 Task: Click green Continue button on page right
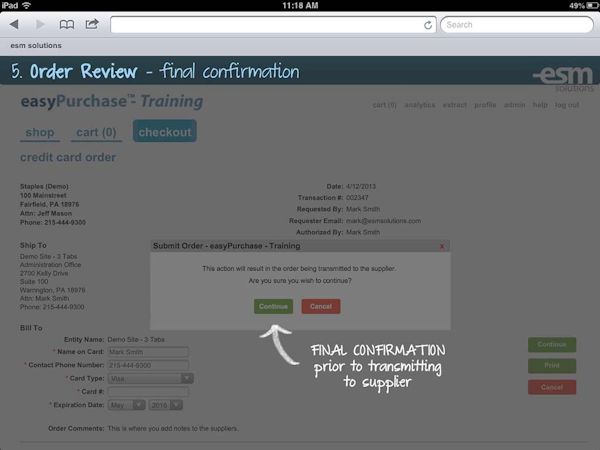(552, 344)
